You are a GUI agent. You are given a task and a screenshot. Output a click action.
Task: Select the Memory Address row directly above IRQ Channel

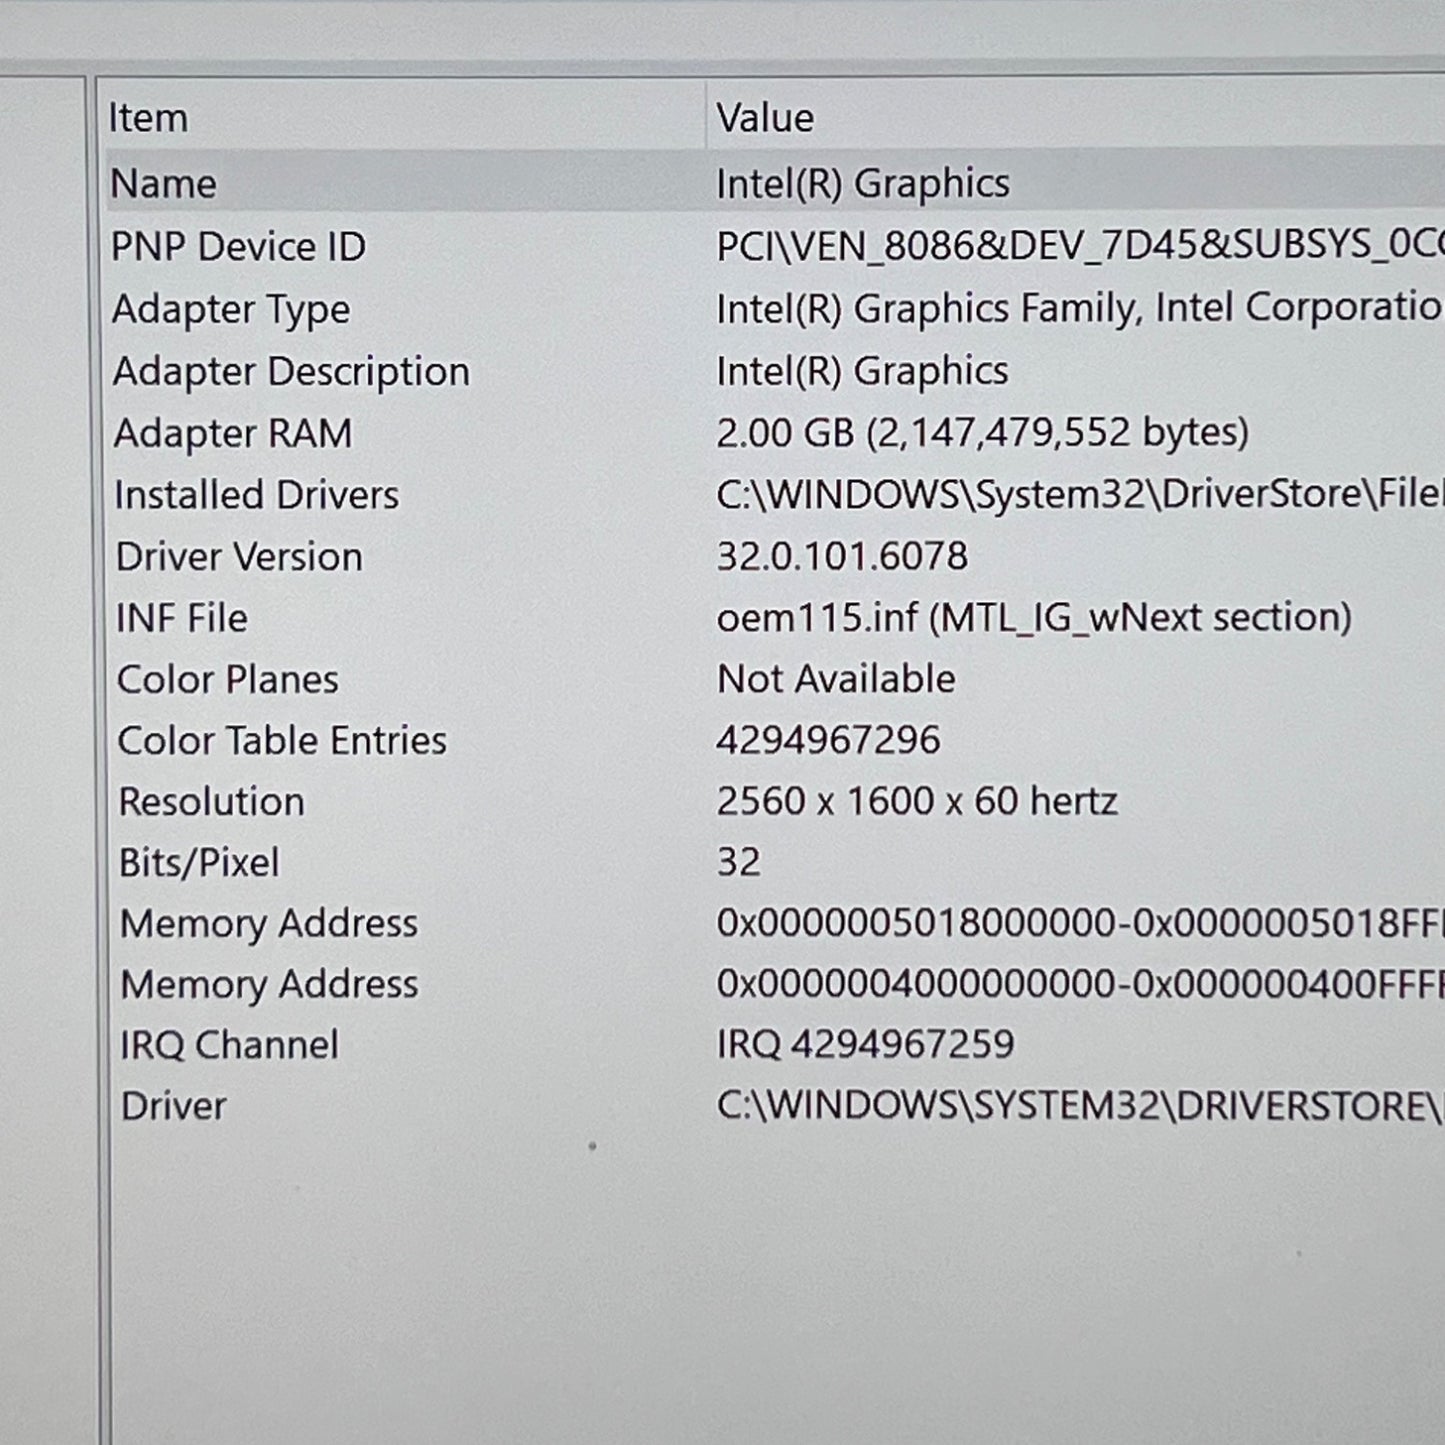pyautogui.click(x=270, y=985)
